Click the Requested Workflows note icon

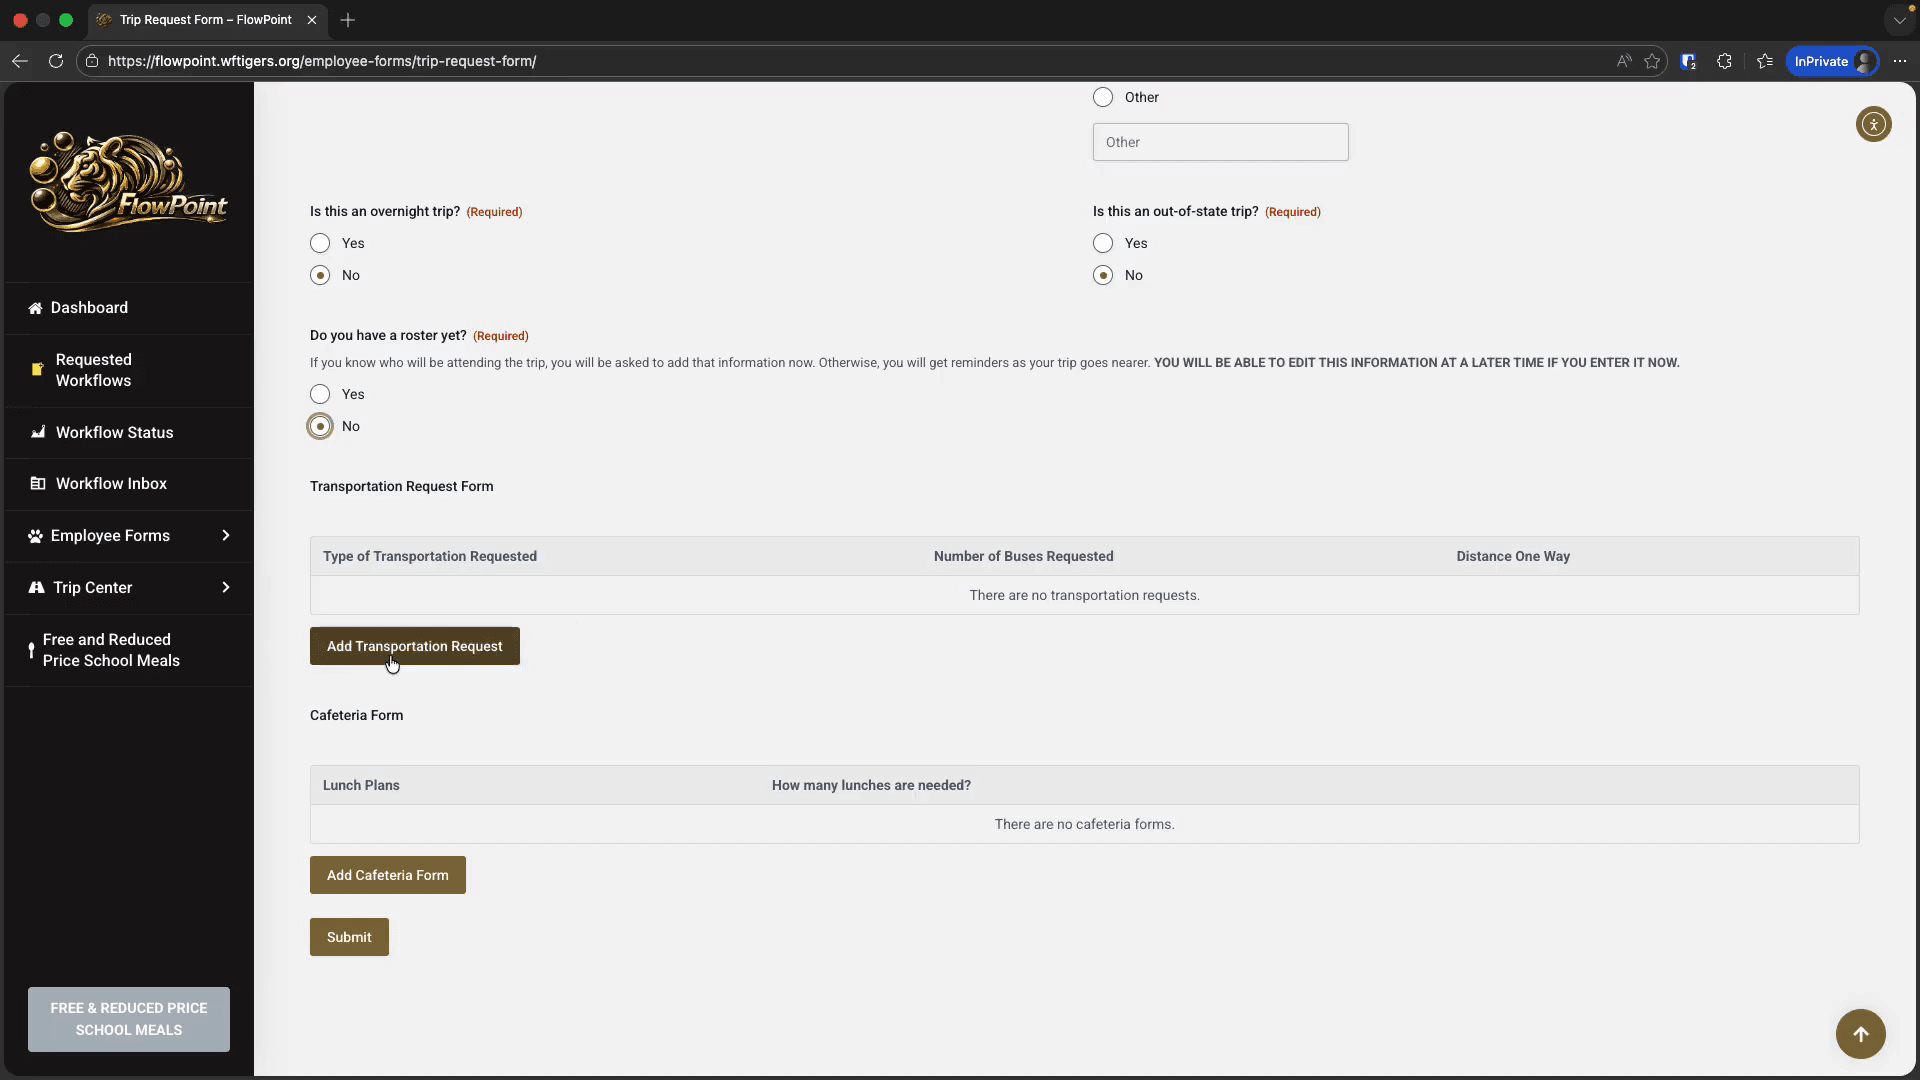(37, 369)
